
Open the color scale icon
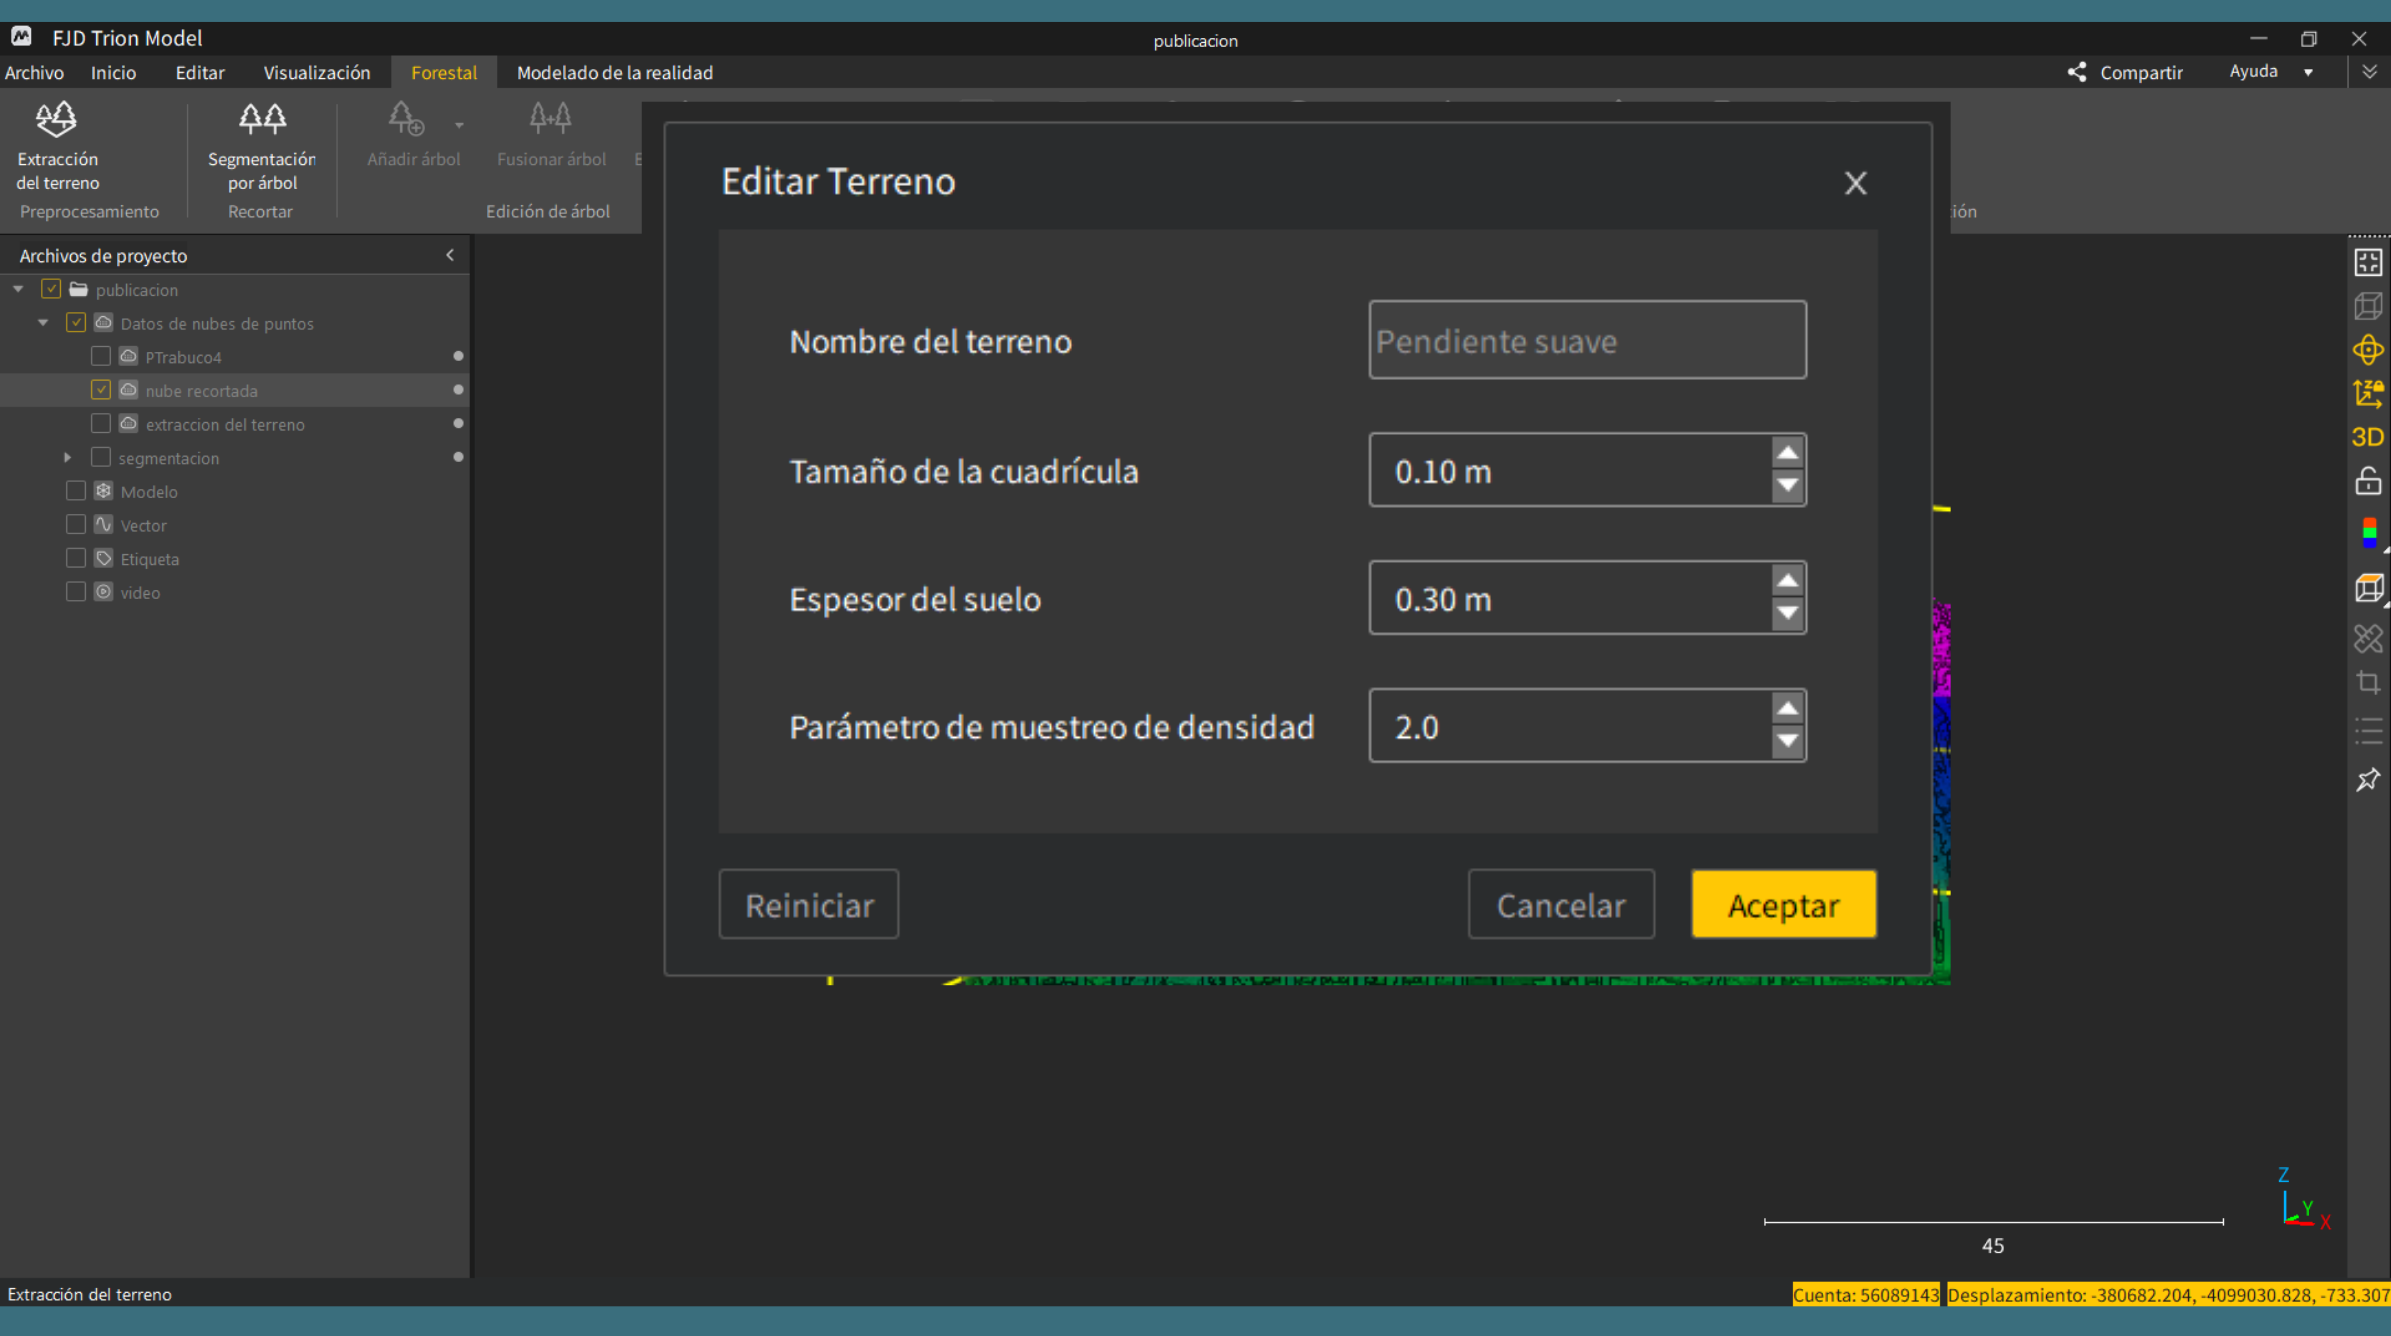click(x=2369, y=532)
